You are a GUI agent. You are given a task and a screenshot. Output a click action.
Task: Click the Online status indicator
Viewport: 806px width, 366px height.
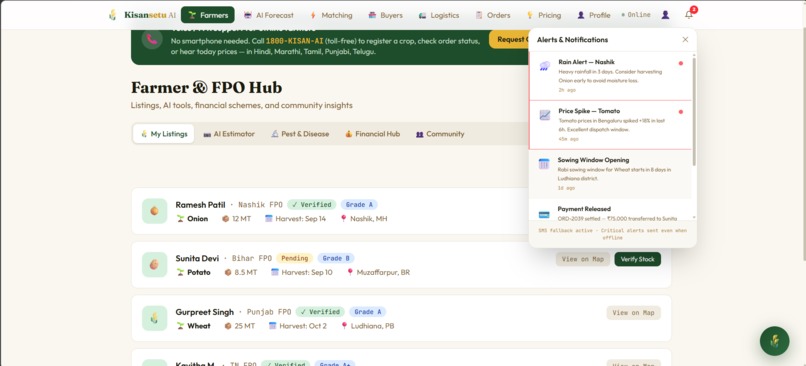point(636,15)
